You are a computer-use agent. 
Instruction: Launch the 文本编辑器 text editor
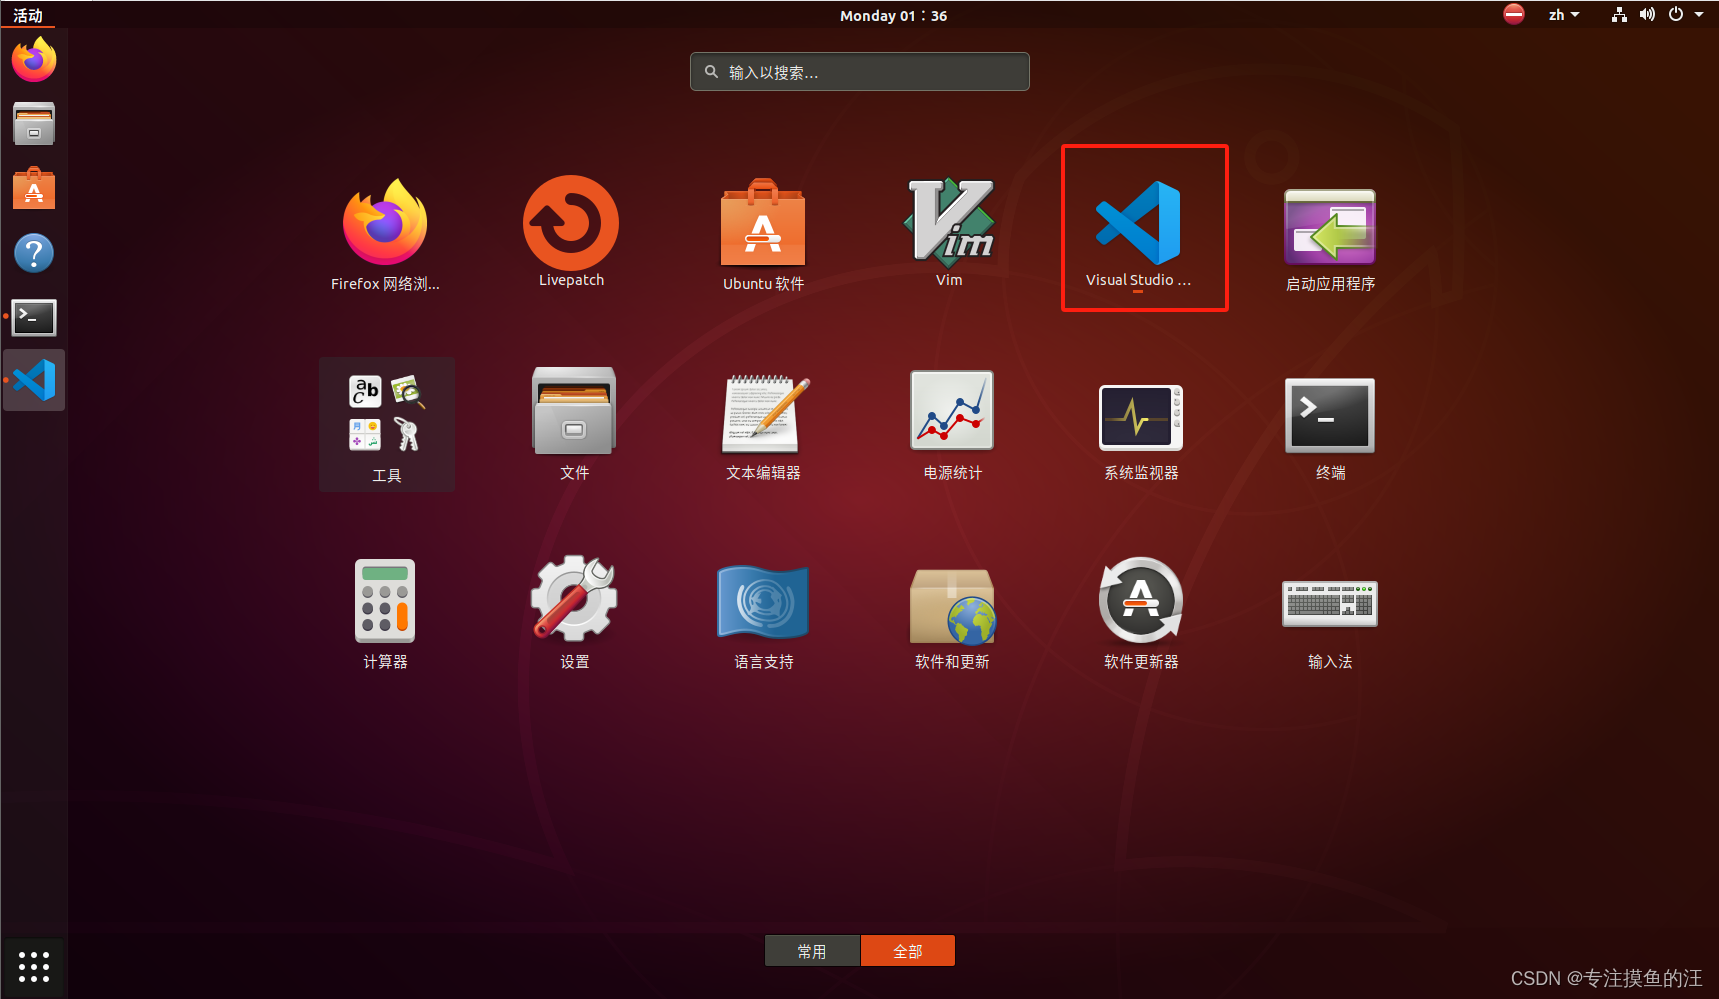(763, 414)
